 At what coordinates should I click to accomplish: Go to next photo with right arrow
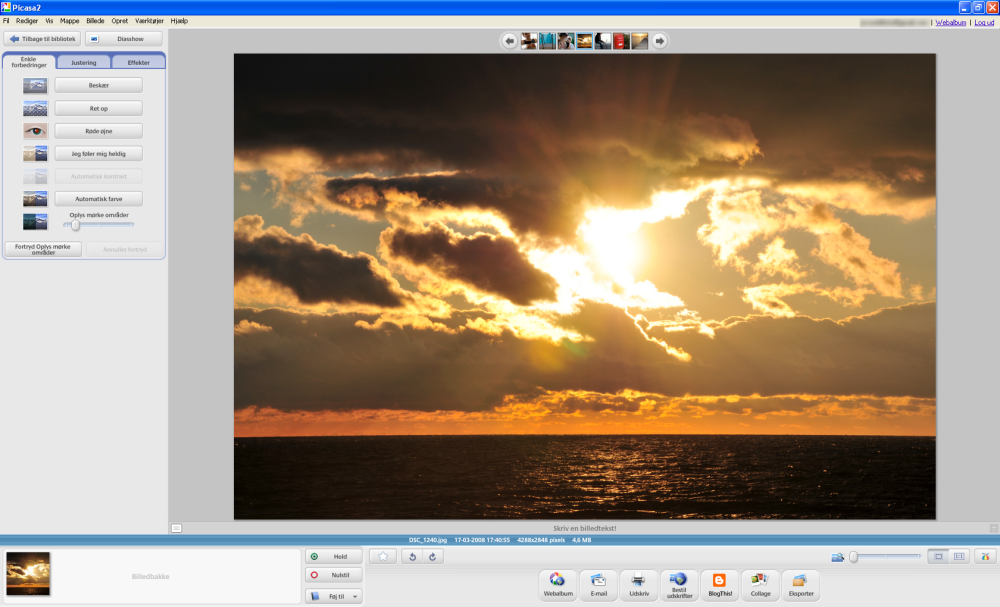click(x=660, y=41)
